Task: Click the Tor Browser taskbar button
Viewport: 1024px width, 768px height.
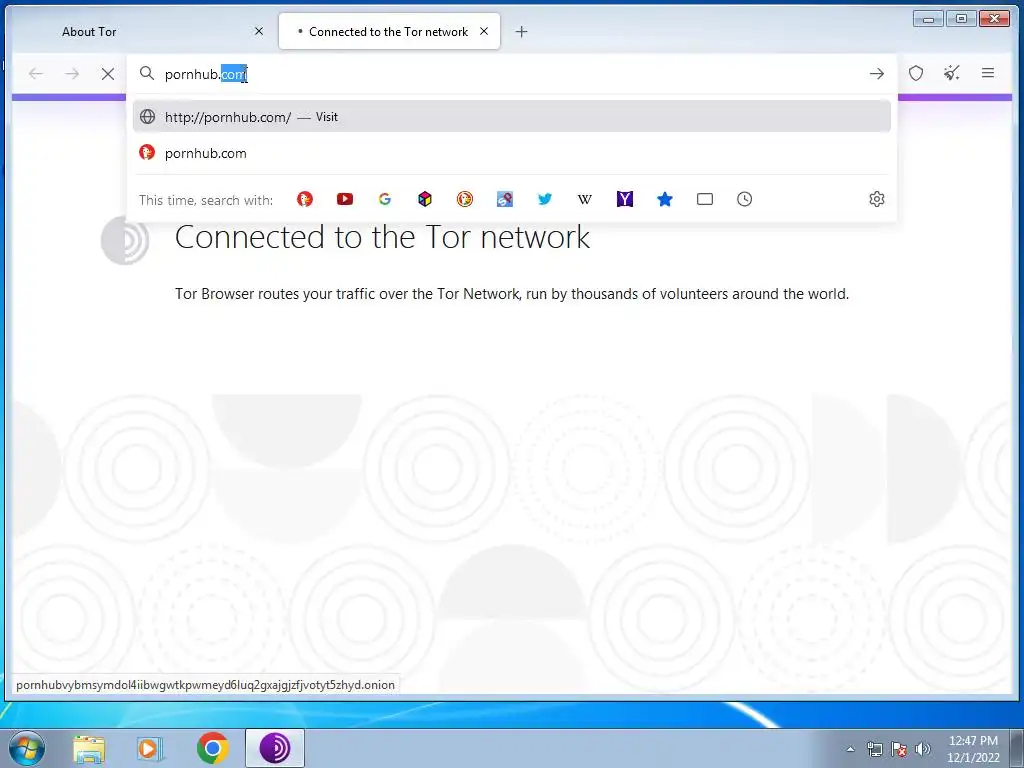Action: click(x=275, y=748)
